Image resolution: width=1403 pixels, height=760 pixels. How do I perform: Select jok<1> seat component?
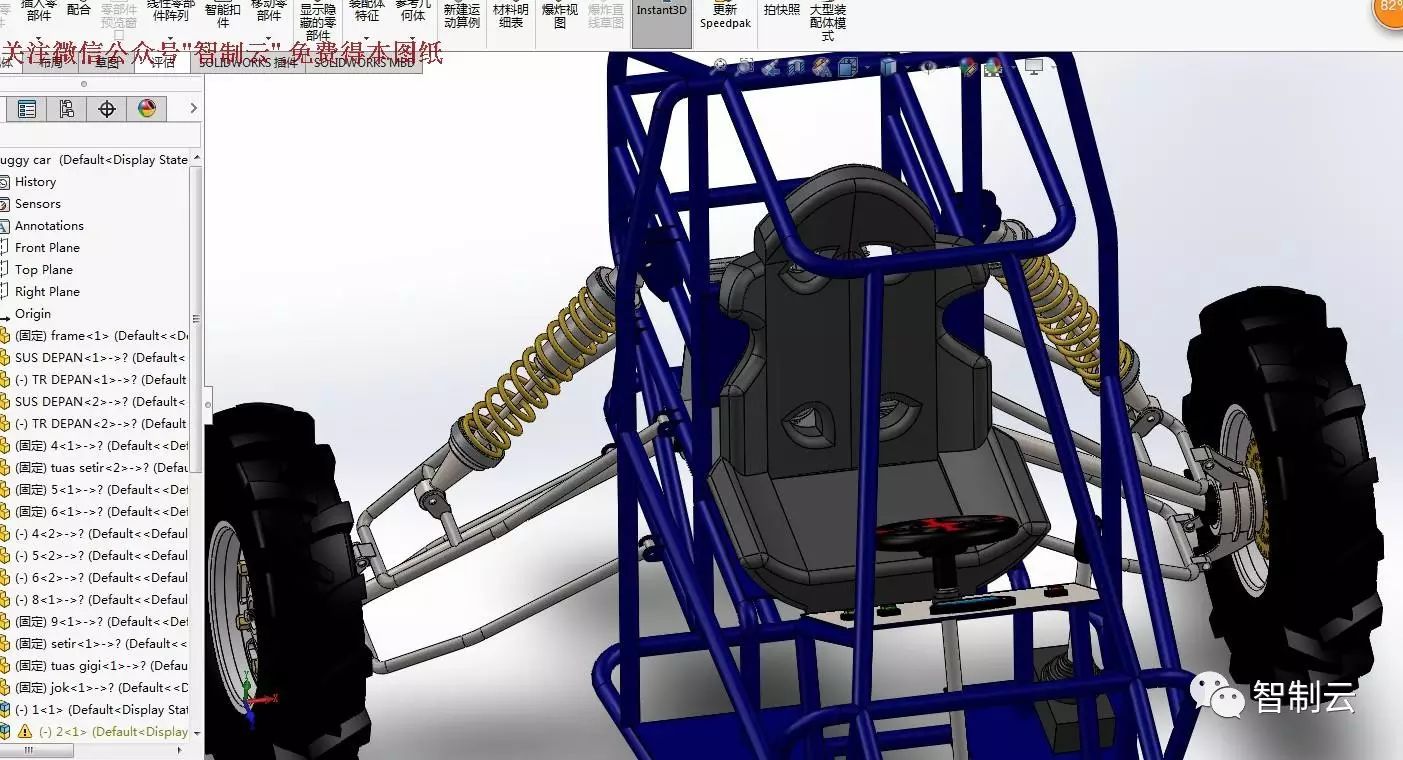point(95,688)
